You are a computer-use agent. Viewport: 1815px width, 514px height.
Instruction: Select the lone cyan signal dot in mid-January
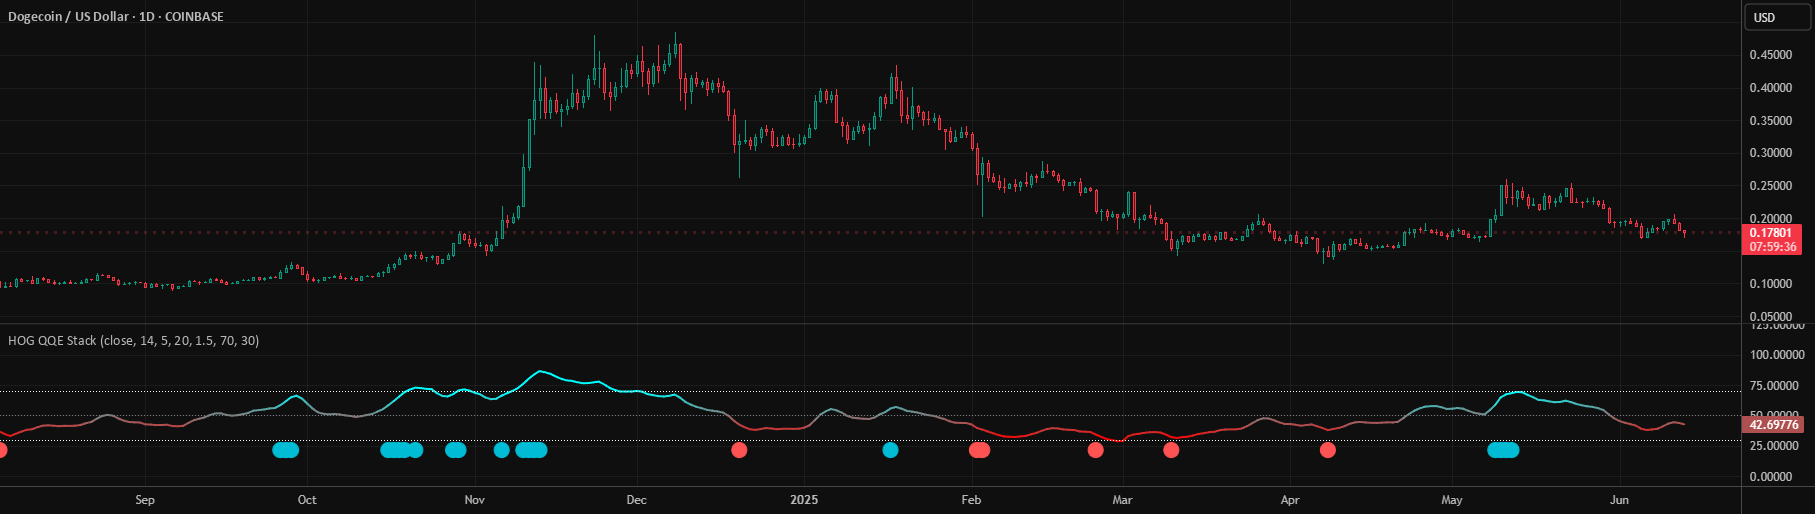(x=890, y=450)
